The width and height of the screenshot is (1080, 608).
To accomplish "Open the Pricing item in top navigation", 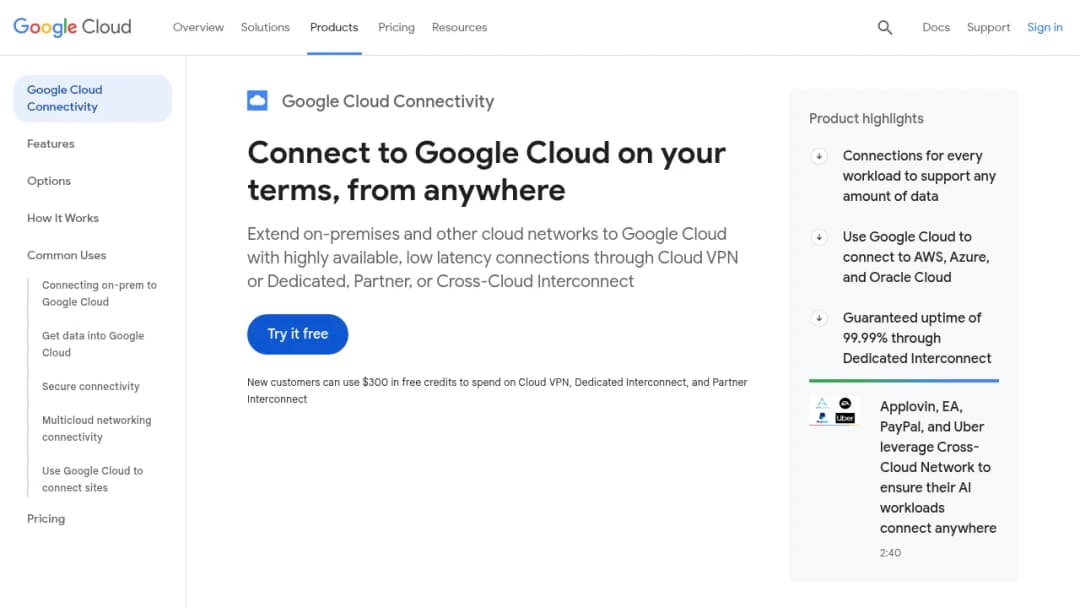I will pos(396,28).
